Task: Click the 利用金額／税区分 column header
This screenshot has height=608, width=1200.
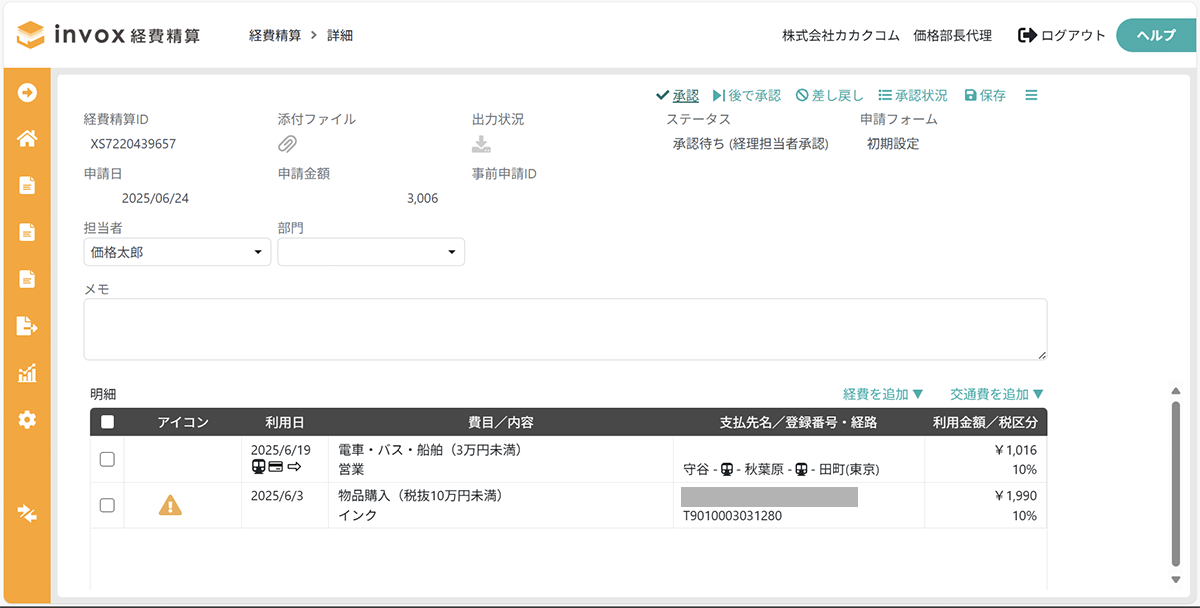Action: 985,422
